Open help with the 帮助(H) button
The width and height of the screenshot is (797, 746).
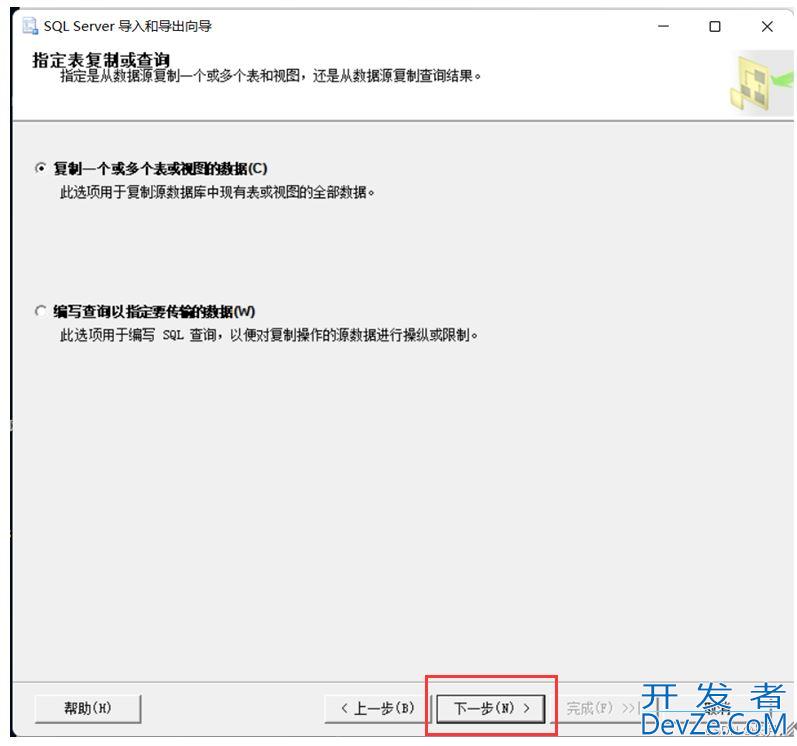(87, 708)
